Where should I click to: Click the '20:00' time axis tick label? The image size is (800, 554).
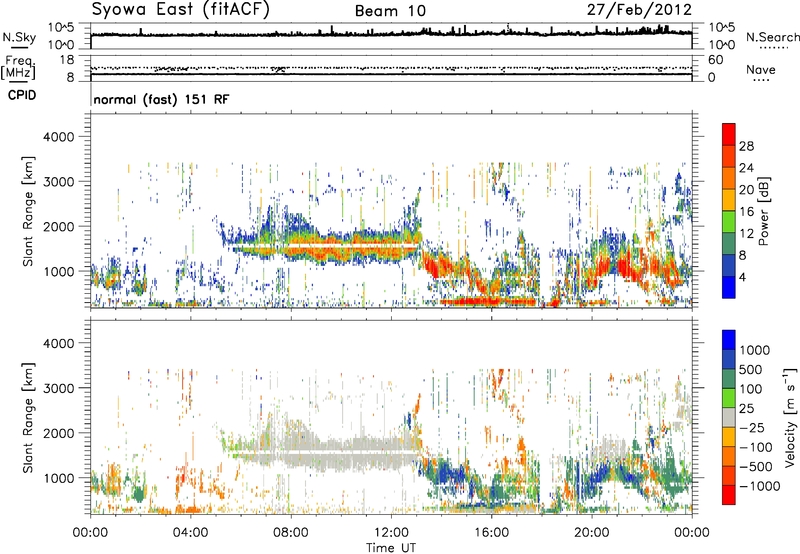pyautogui.click(x=591, y=533)
